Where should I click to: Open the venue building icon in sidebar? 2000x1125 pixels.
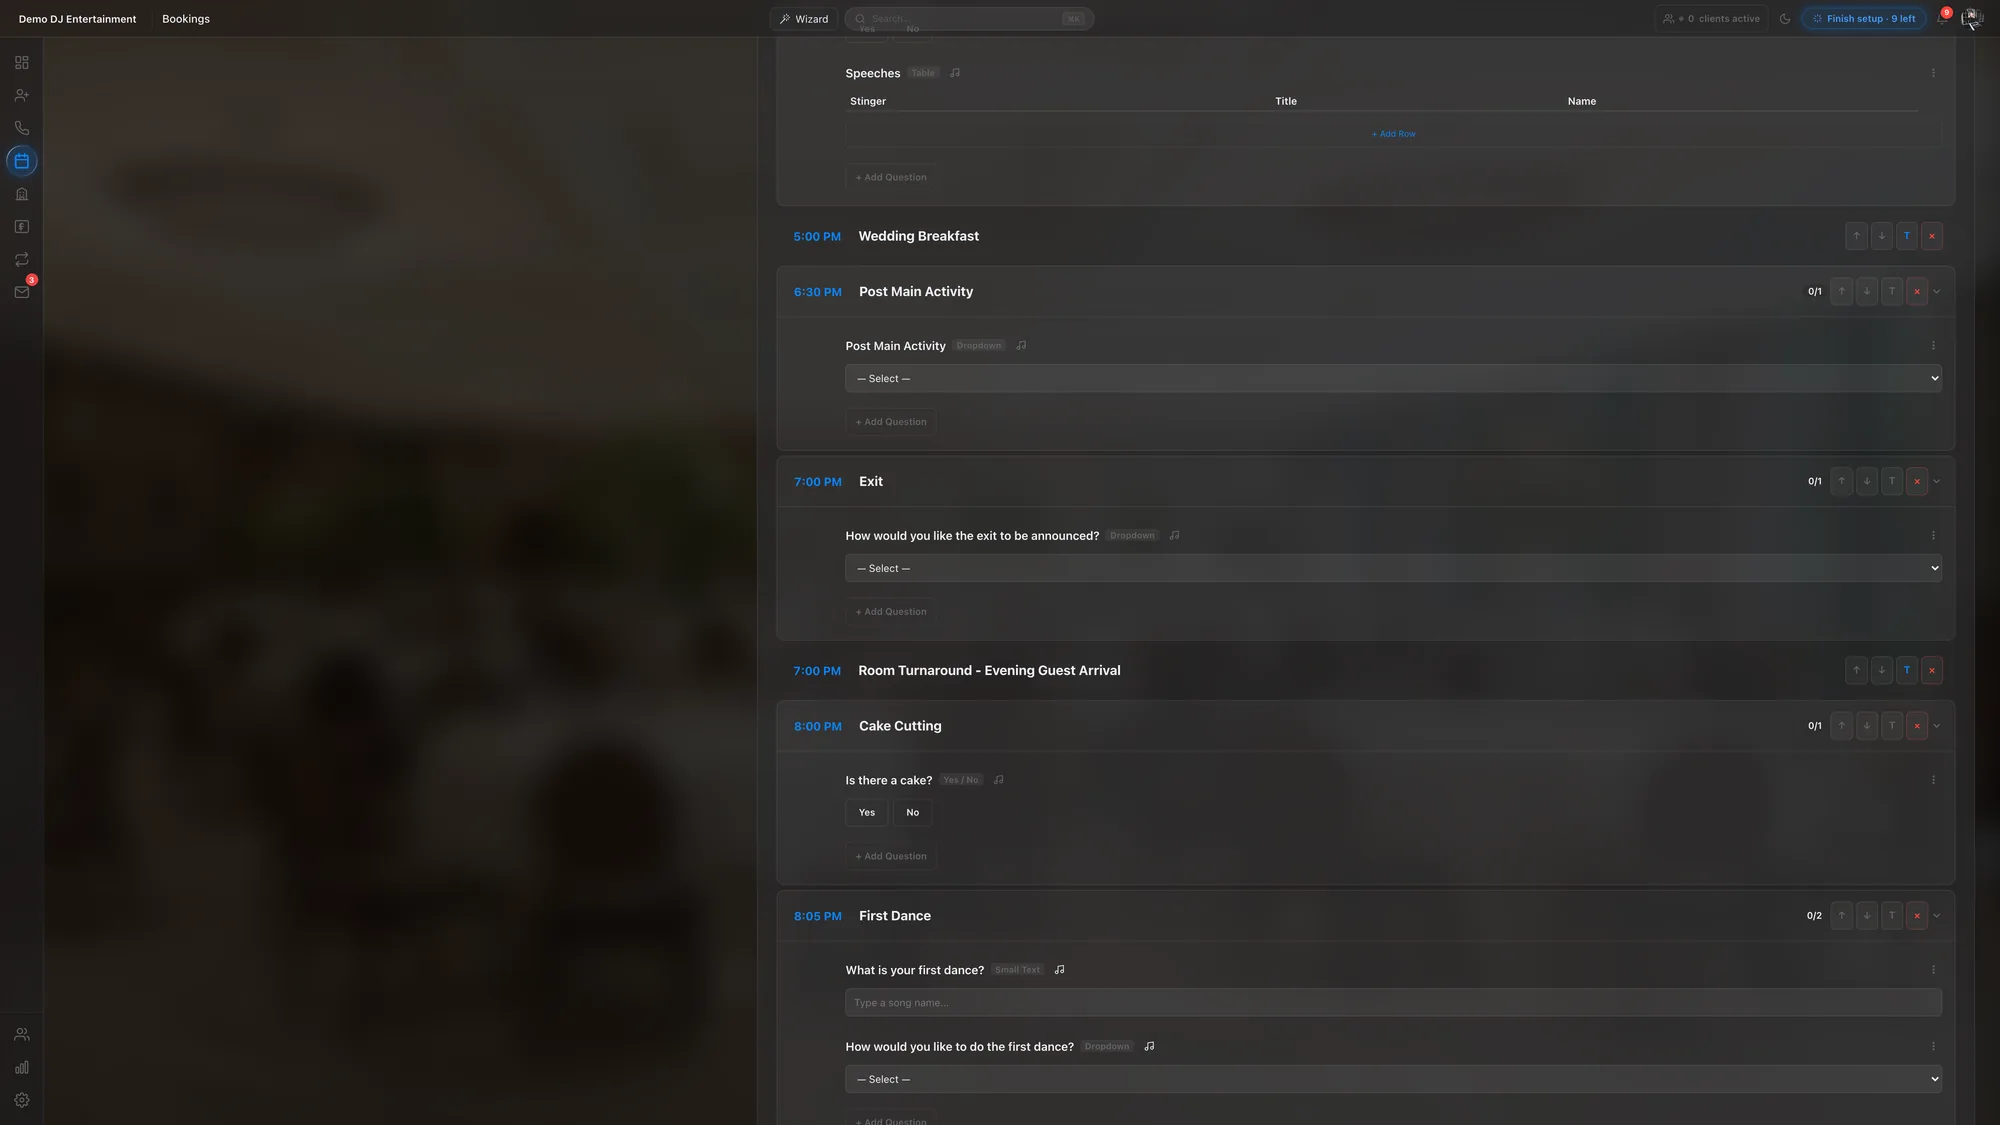click(x=22, y=194)
